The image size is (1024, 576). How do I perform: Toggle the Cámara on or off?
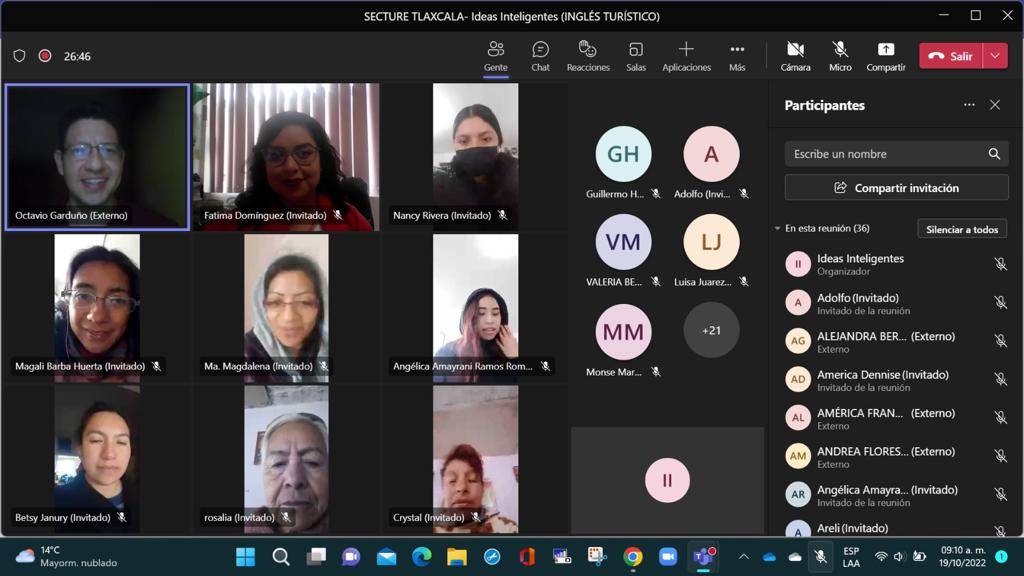click(795, 56)
